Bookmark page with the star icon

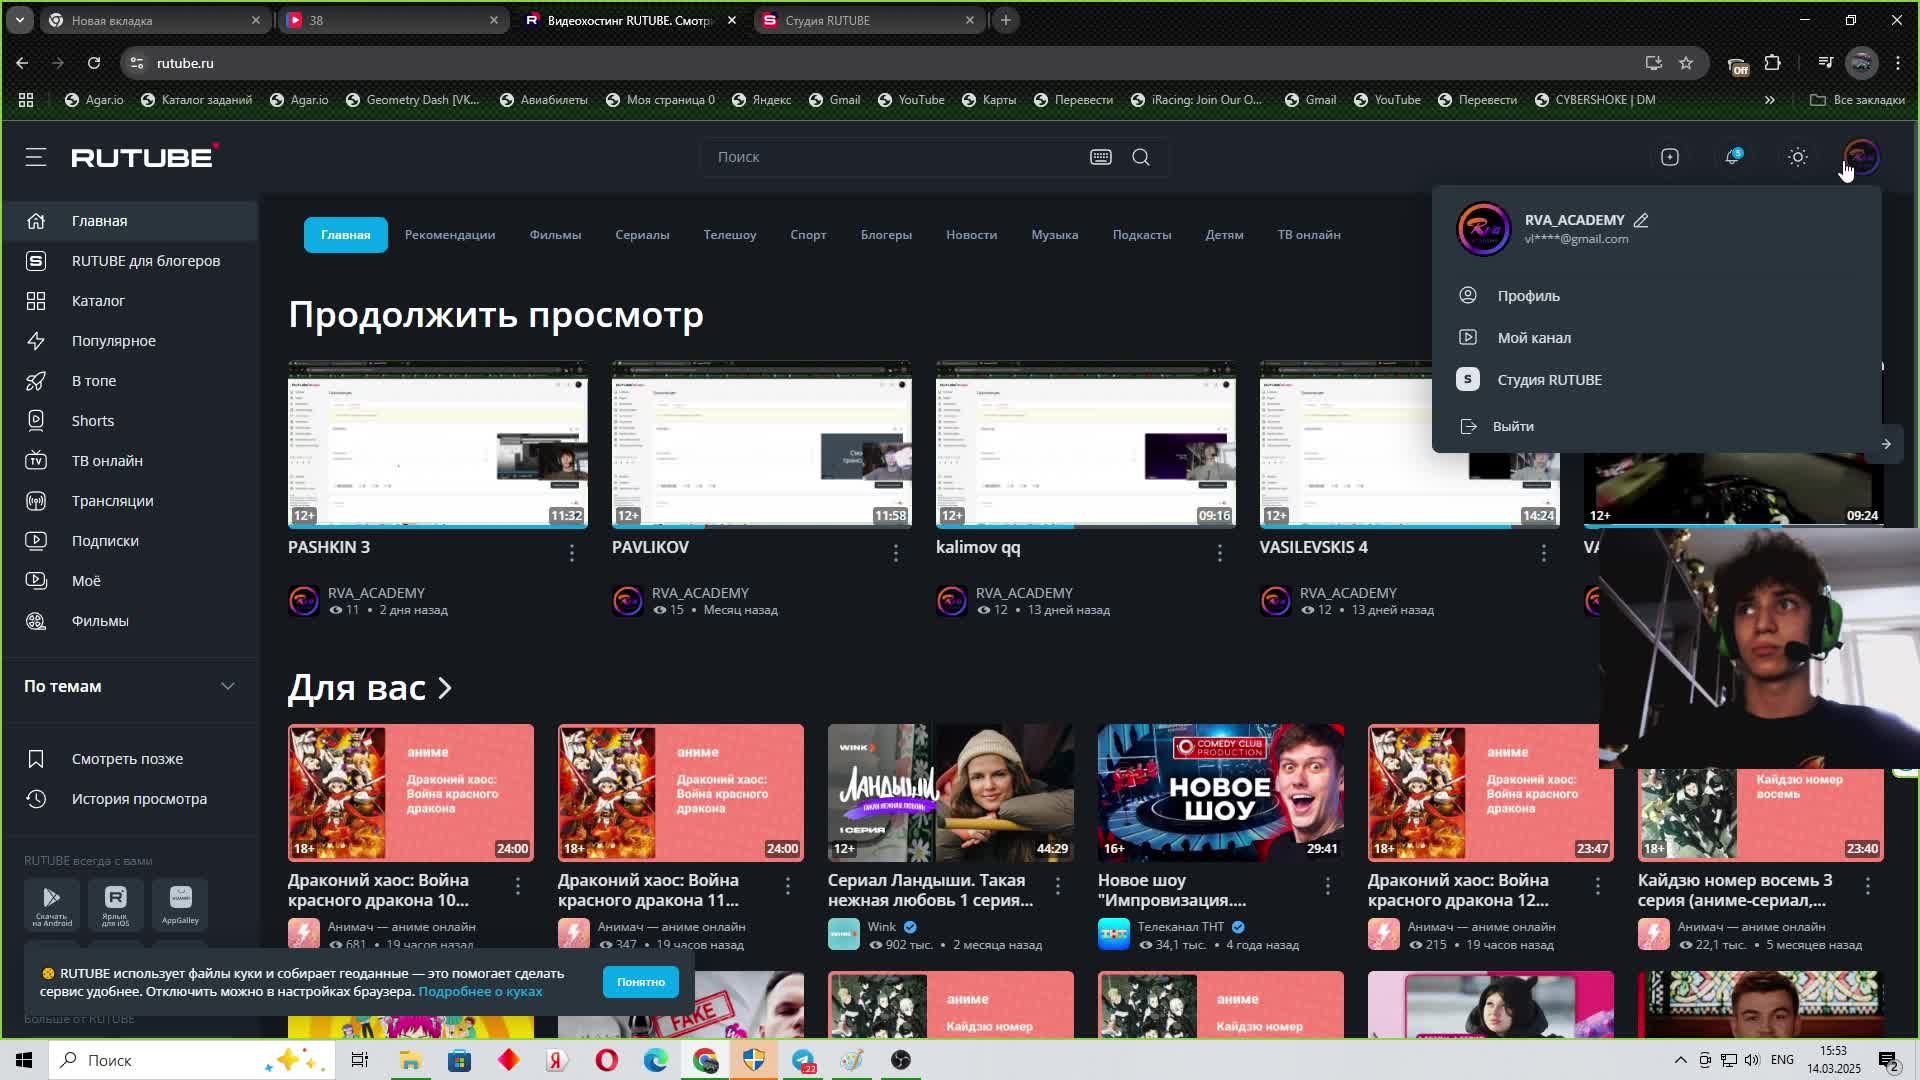pyautogui.click(x=1686, y=63)
